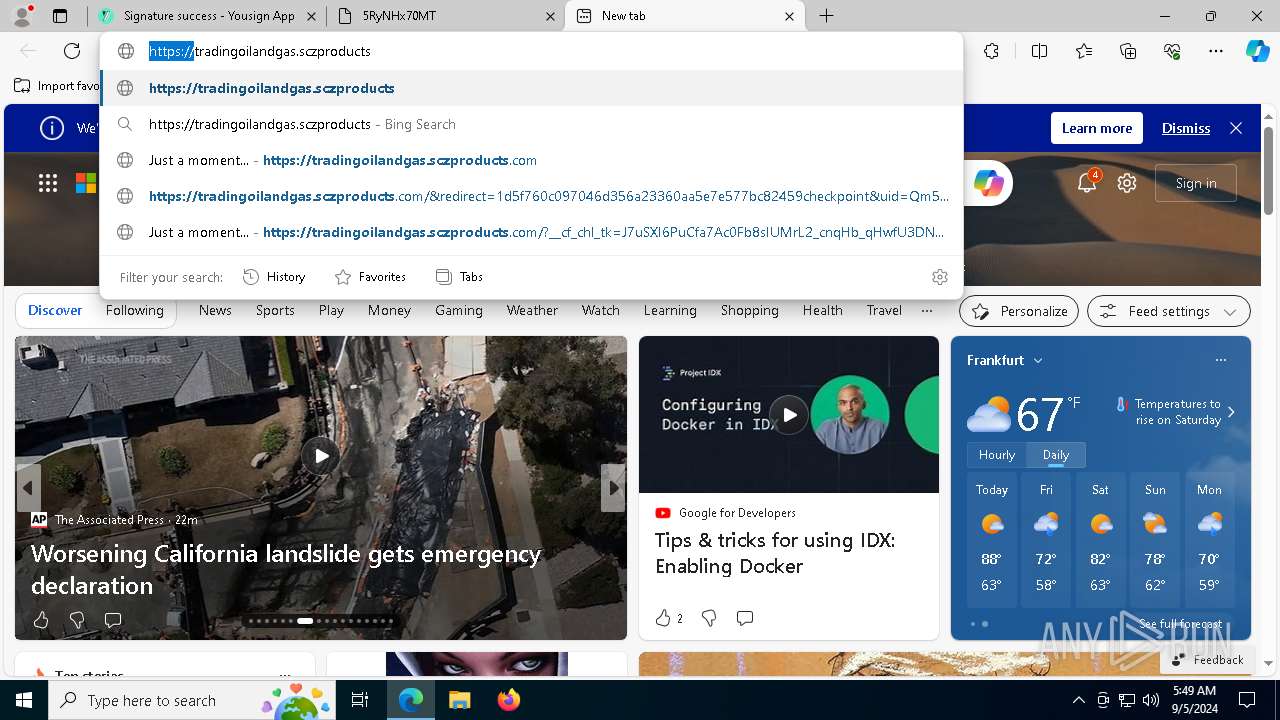Open the Windows Start menu

pos(24,700)
